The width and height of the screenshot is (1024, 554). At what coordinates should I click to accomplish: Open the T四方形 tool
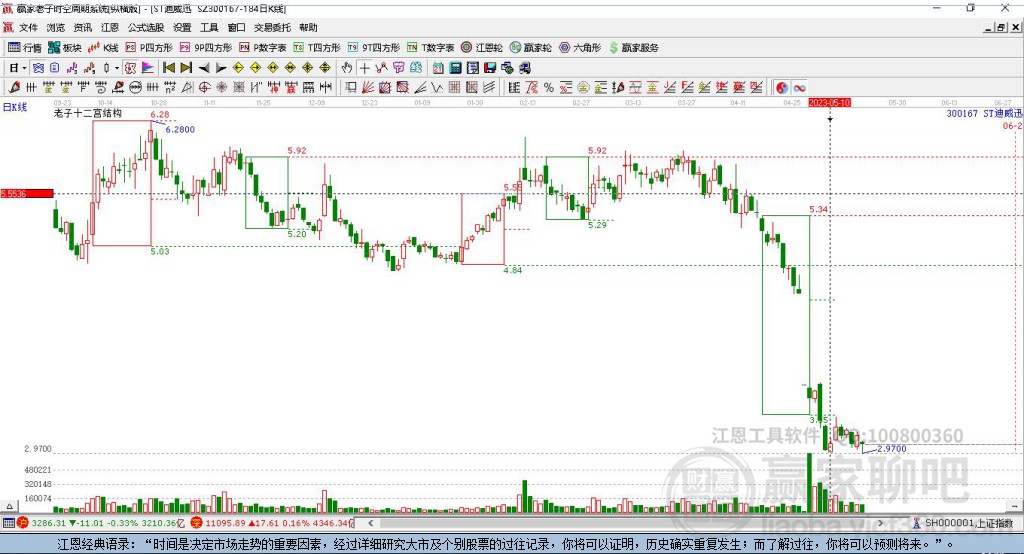coord(317,48)
